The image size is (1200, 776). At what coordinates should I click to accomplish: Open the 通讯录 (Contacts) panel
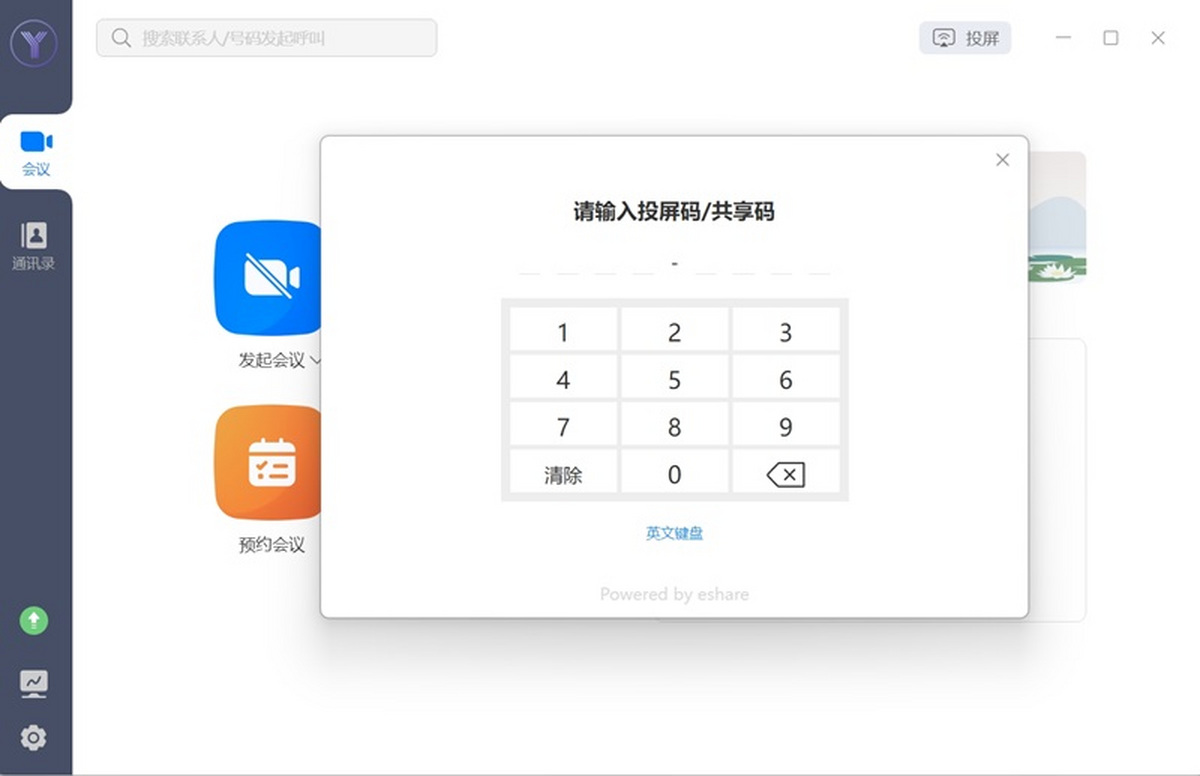point(35,243)
